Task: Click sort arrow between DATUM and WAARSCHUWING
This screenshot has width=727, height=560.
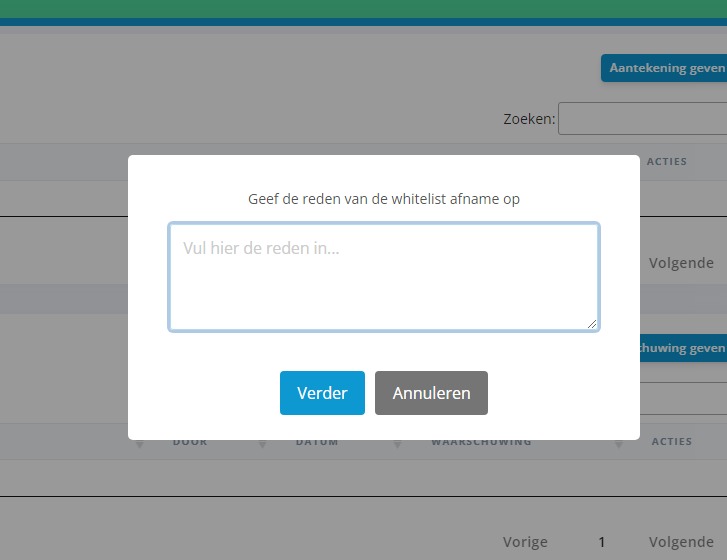Action: (397, 443)
